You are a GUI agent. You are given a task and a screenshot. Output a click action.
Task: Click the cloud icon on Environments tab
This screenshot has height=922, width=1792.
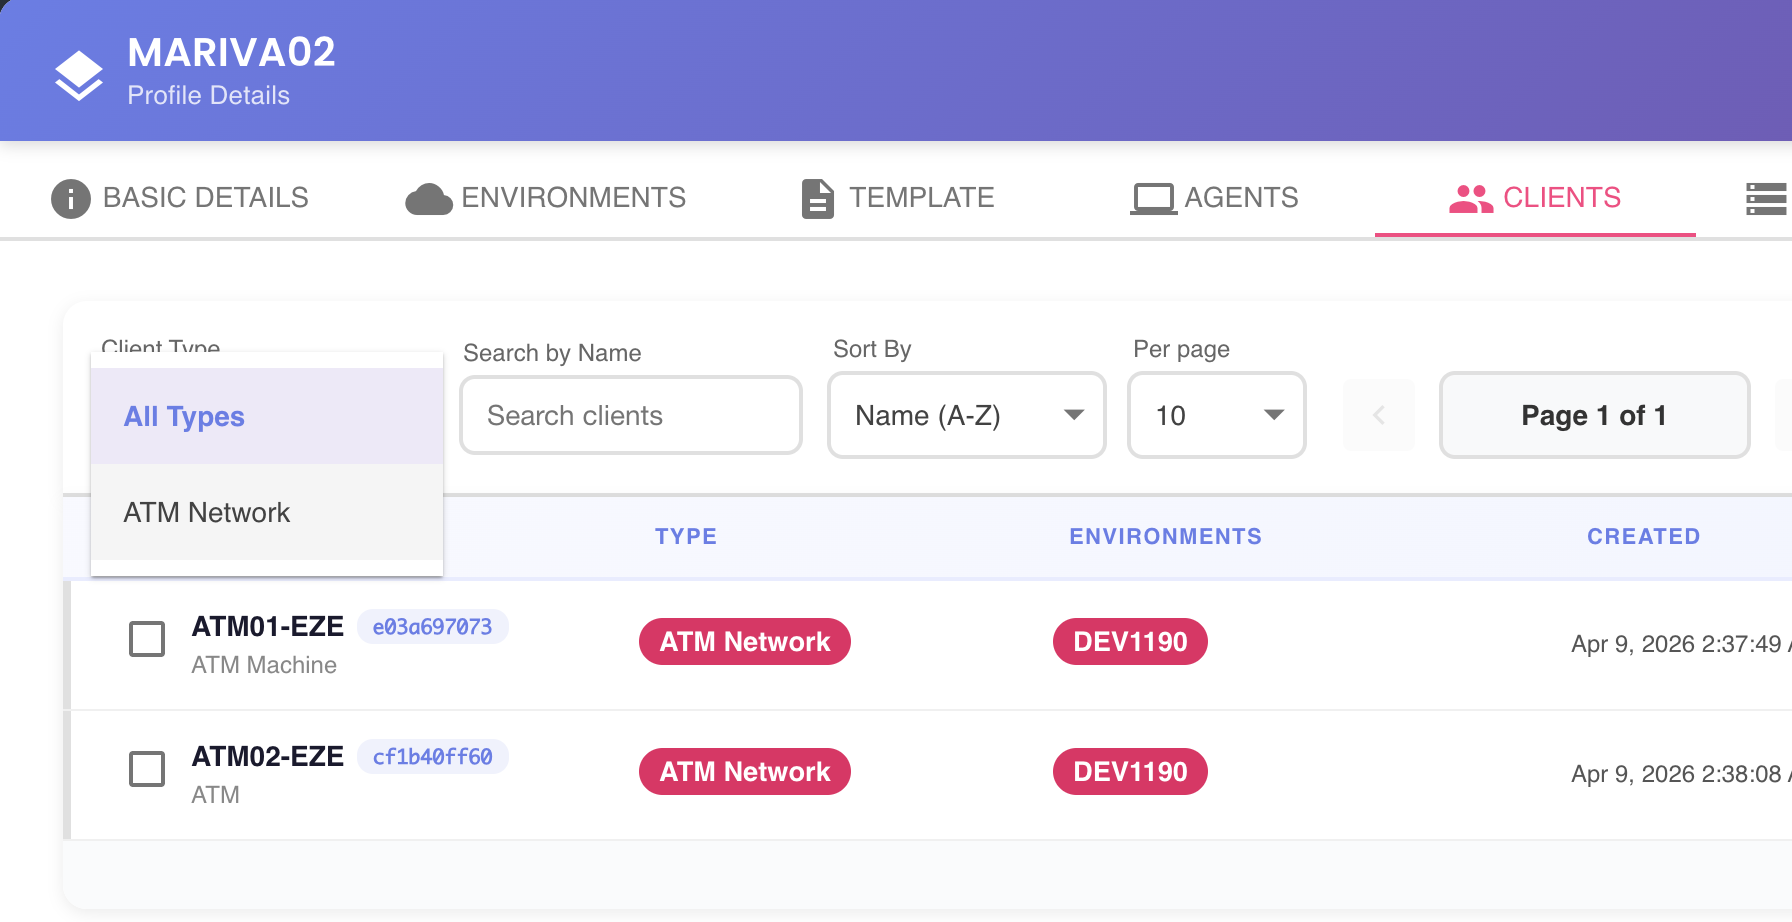coord(429,199)
